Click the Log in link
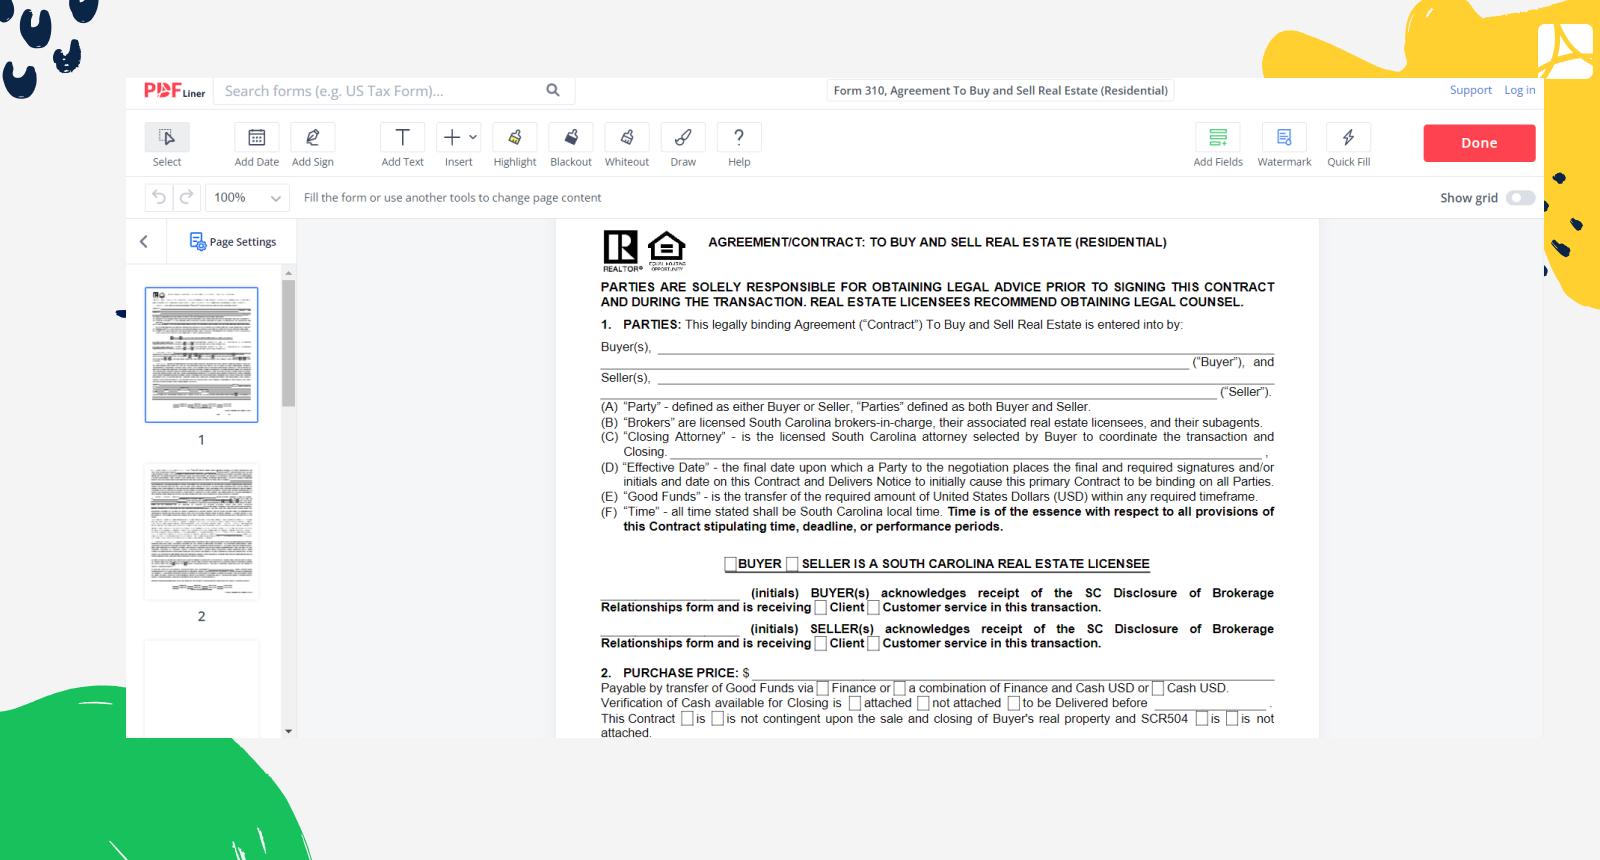Image resolution: width=1600 pixels, height=860 pixels. coord(1519,90)
